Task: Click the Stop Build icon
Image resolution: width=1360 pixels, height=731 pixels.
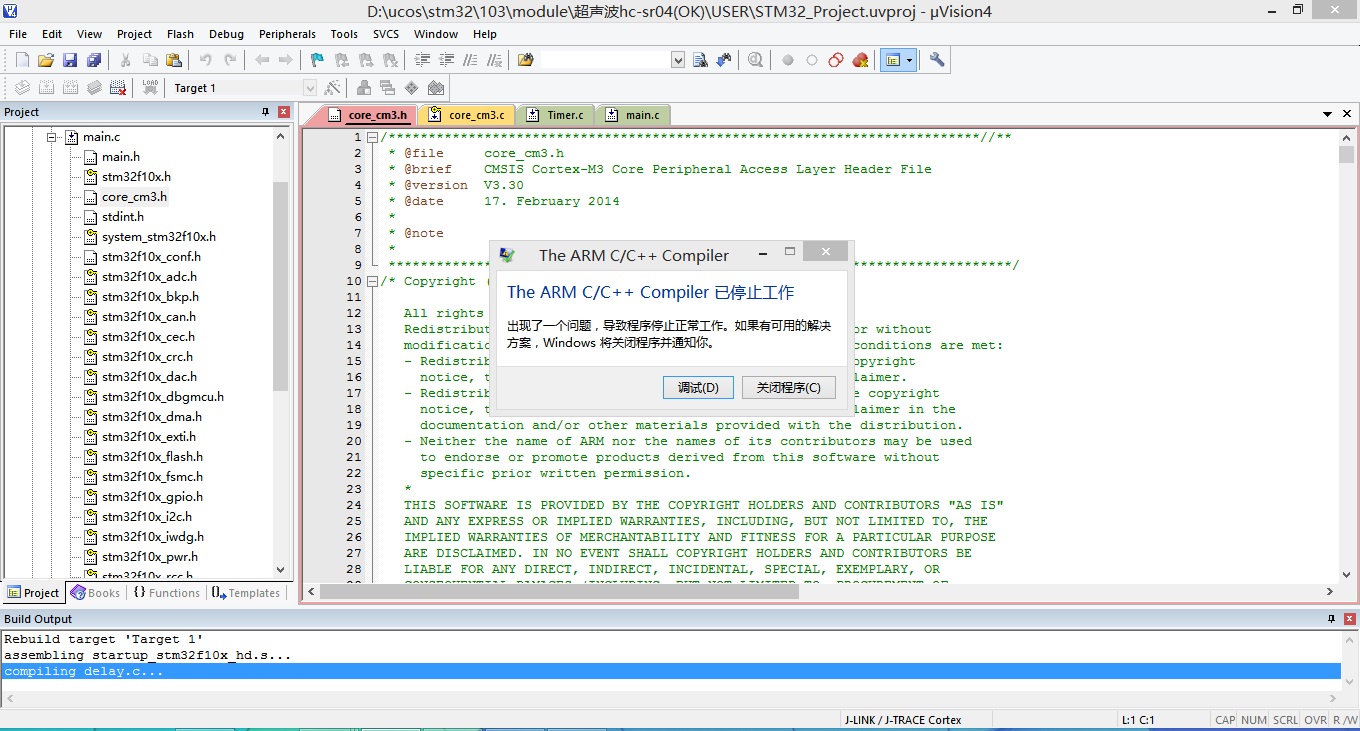Action: click(x=118, y=88)
